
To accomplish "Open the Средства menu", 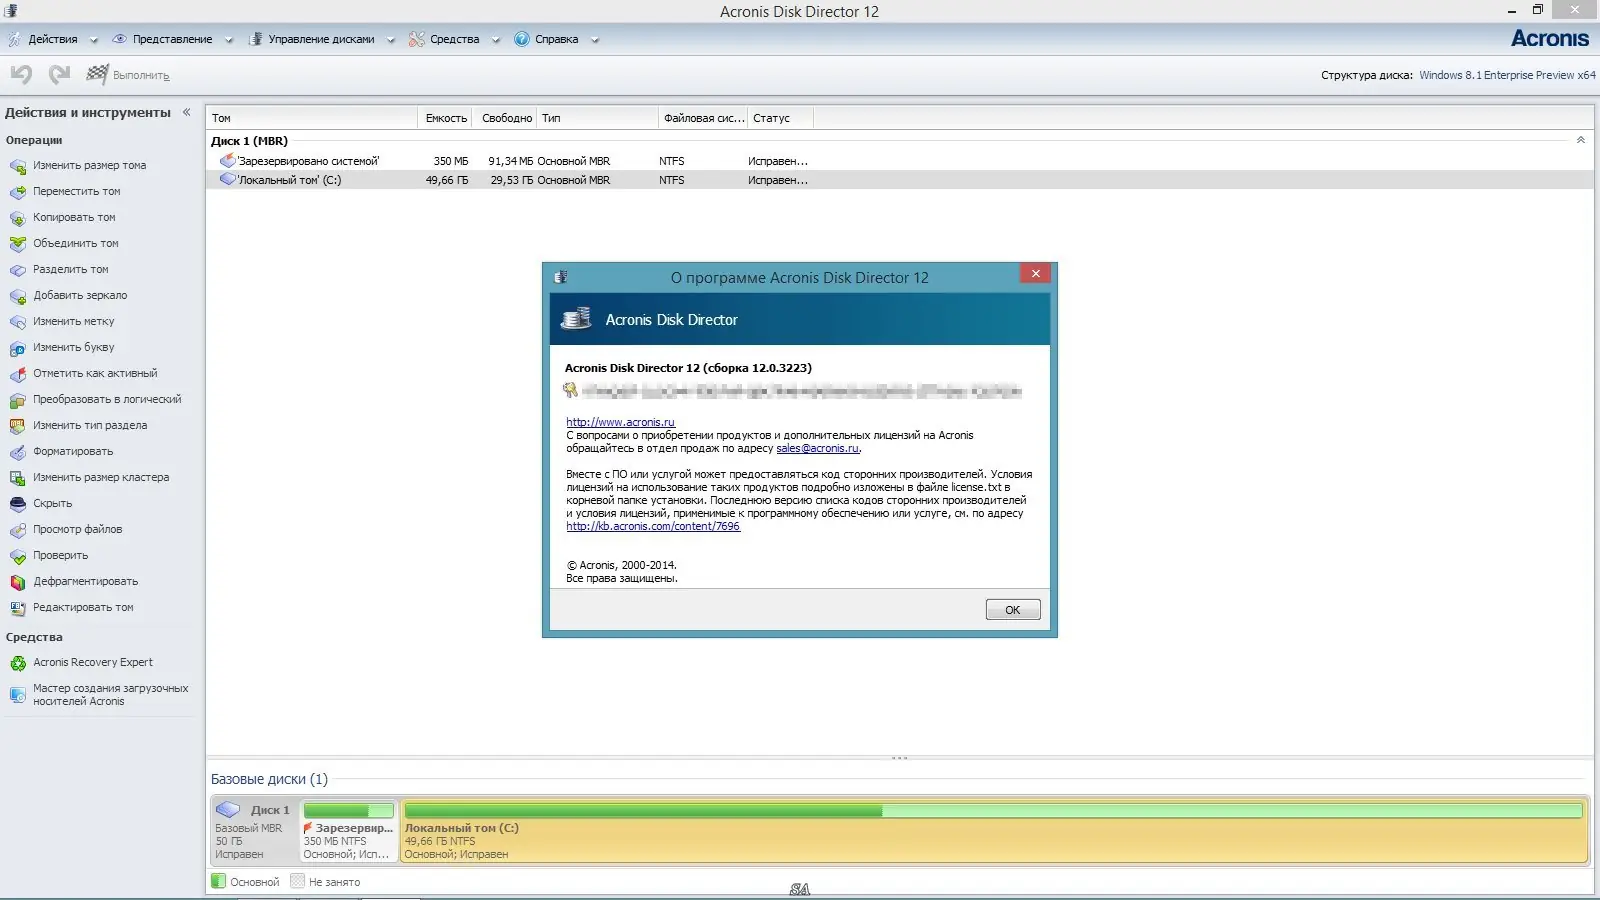I will click(x=454, y=40).
